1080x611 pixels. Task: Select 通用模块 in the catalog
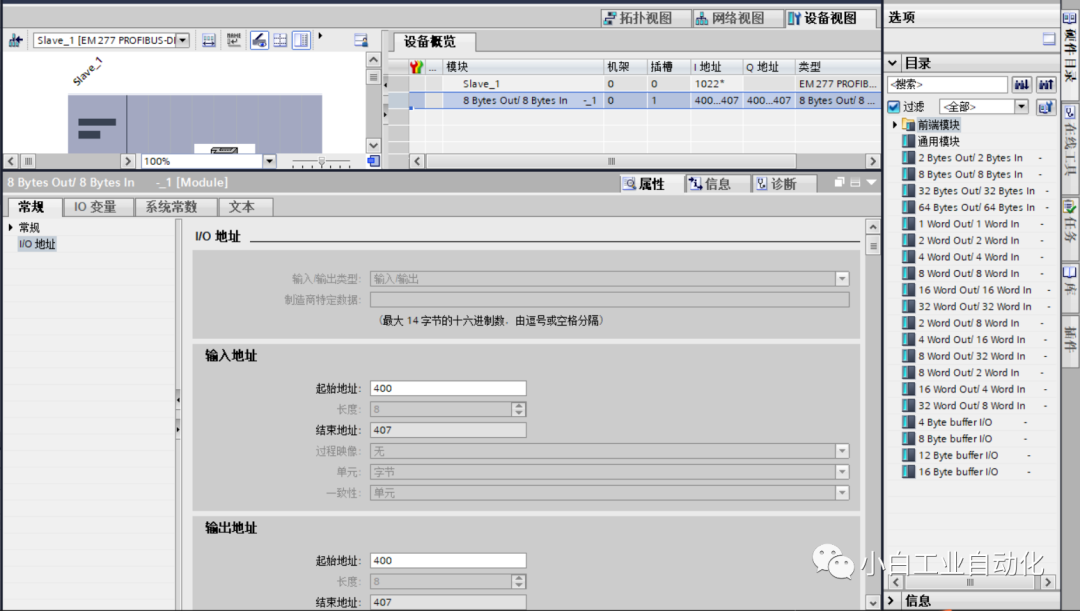point(938,141)
